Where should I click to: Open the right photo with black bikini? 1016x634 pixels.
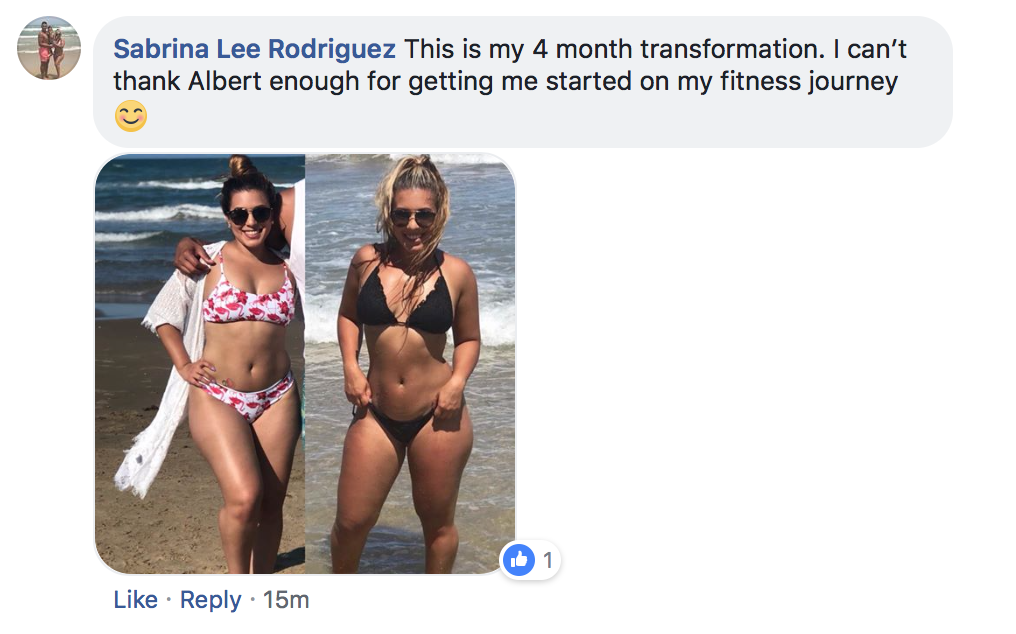click(410, 364)
